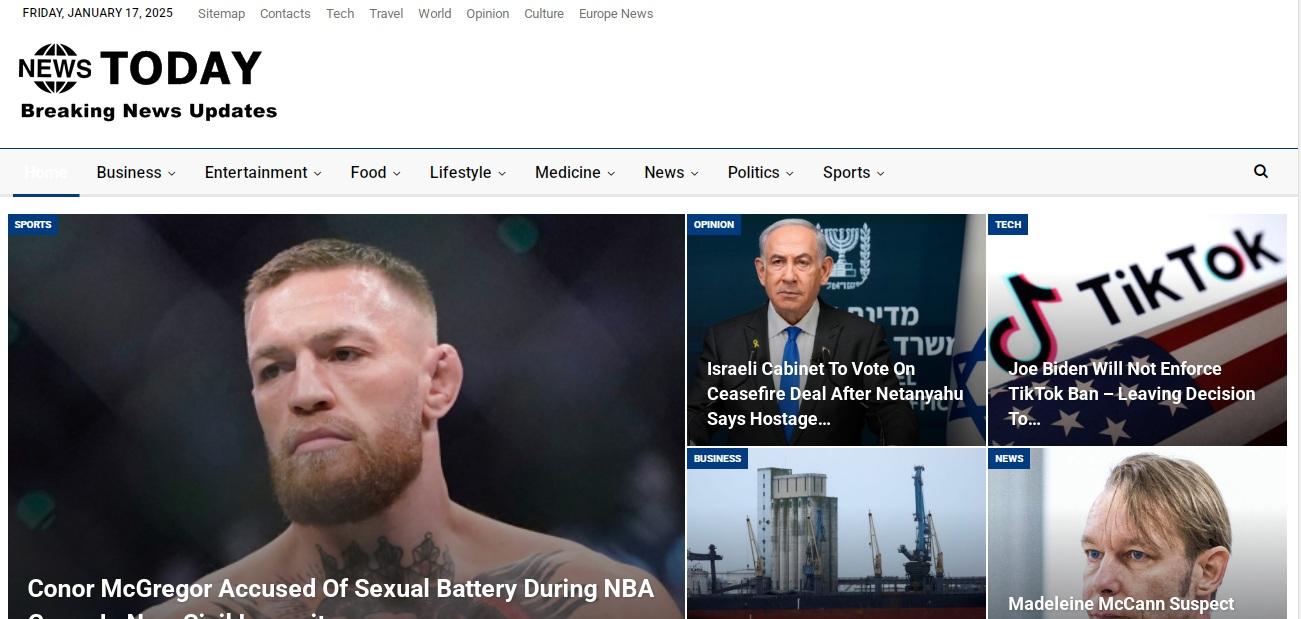The width and height of the screenshot is (1301, 619).
Task: Expand the Food menu chevron
Action: tap(397, 173)
